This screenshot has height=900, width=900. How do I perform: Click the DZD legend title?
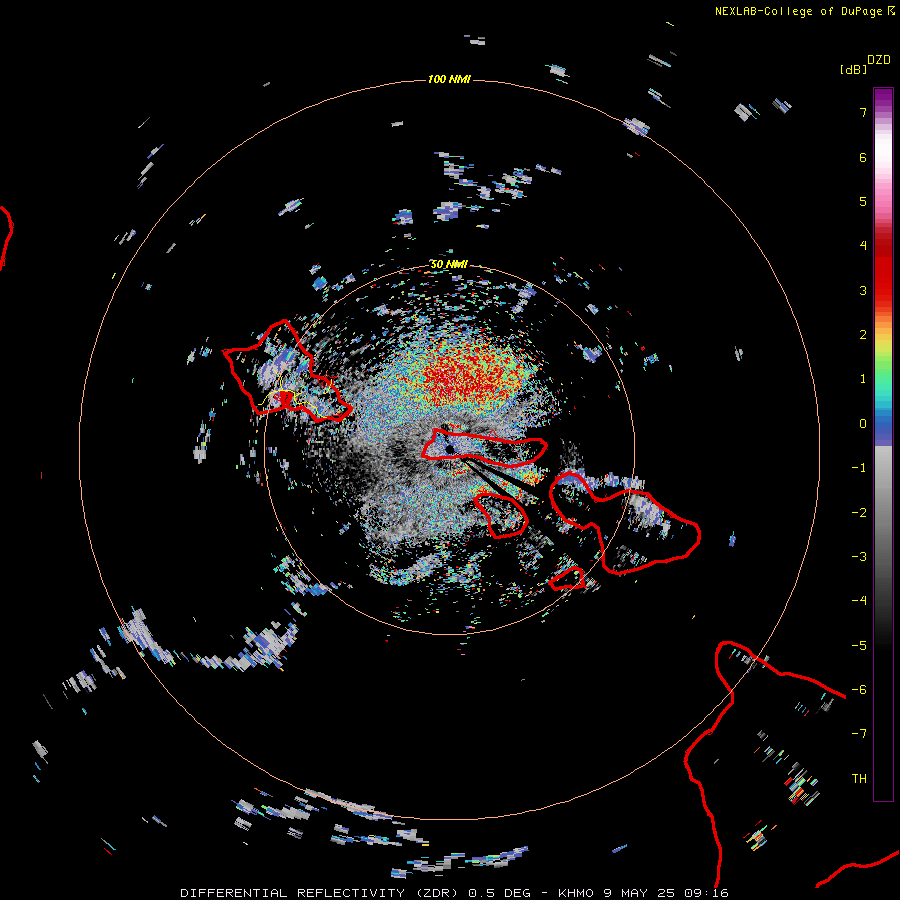click(x=879, y=60)
